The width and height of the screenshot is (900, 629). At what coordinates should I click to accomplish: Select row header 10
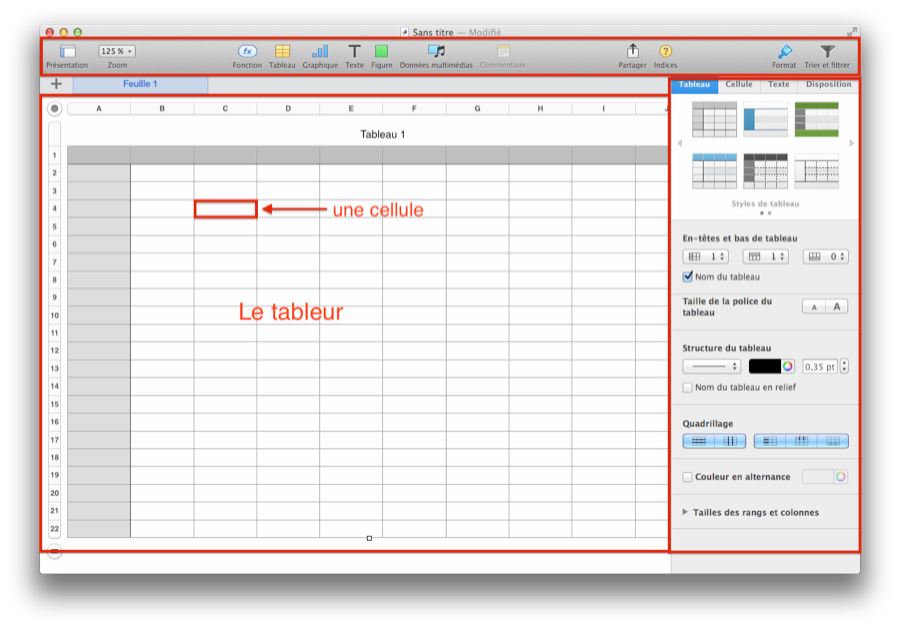coord(55,315)
